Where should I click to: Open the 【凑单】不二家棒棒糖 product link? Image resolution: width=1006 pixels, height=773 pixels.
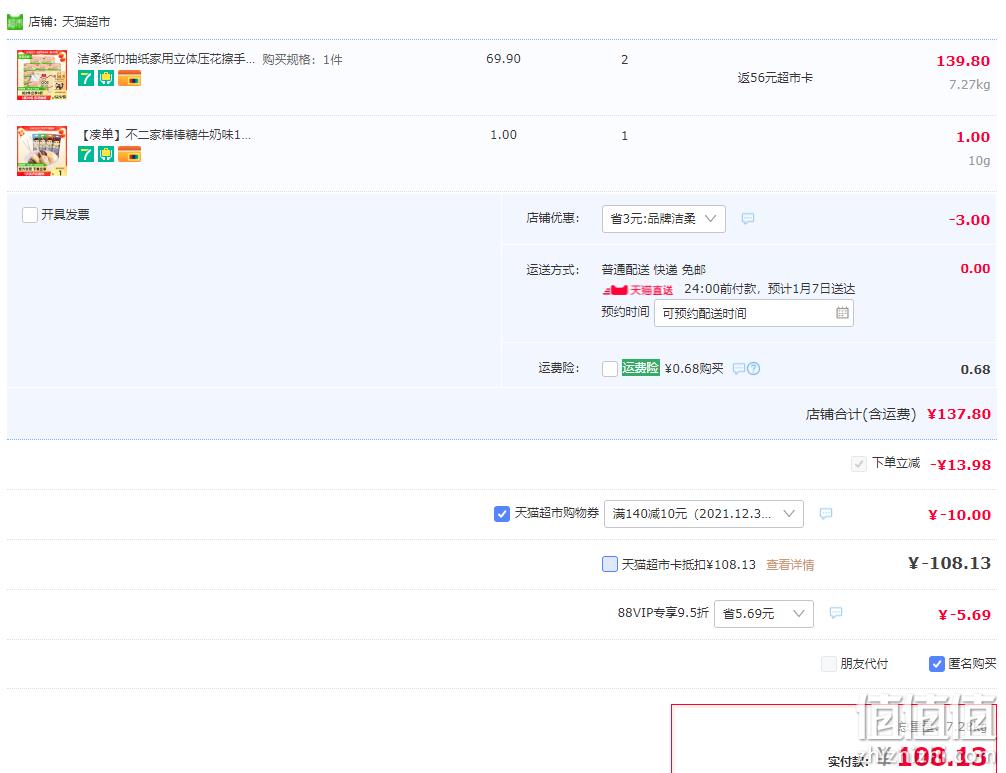[164, 135]
